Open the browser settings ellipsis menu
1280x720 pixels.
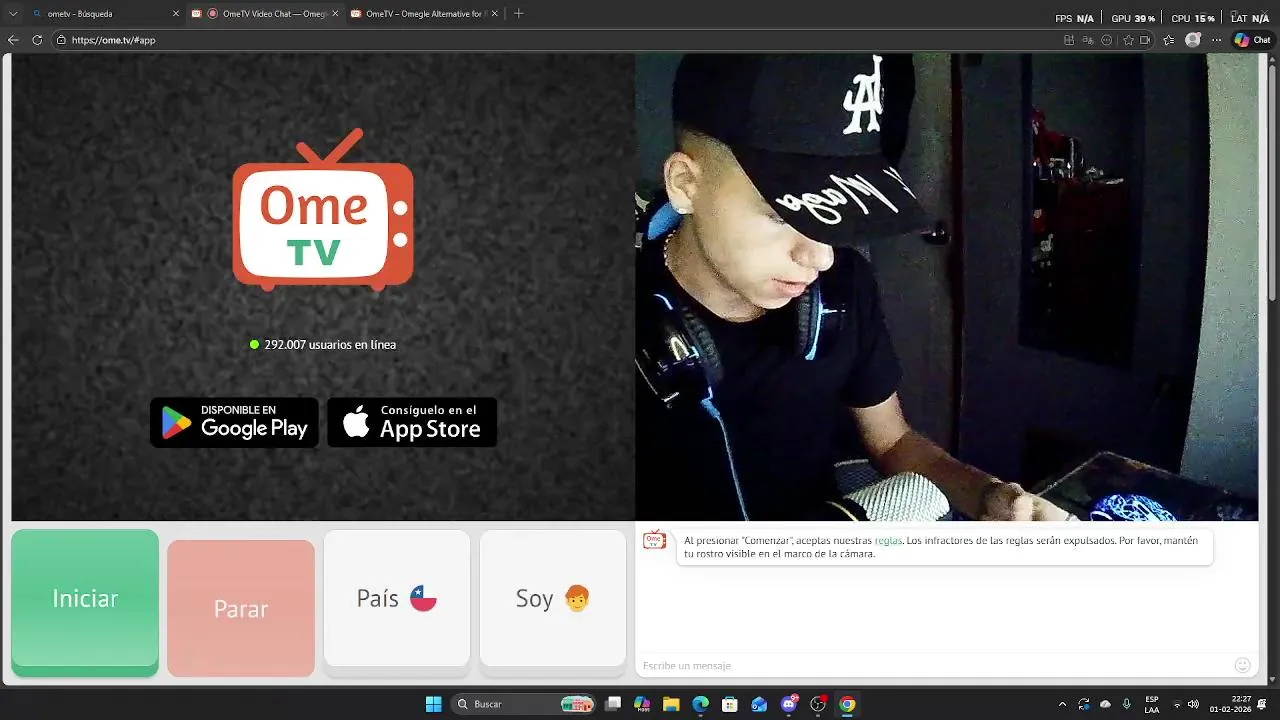point(1216,40)
